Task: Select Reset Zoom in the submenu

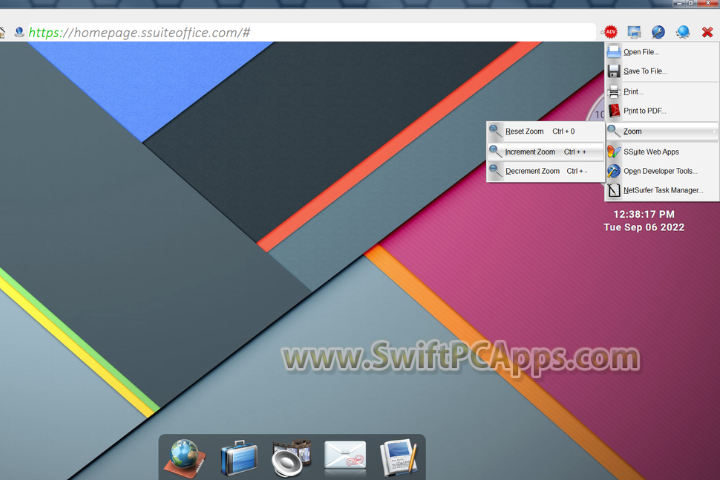Action: click(x=545, y=131)
